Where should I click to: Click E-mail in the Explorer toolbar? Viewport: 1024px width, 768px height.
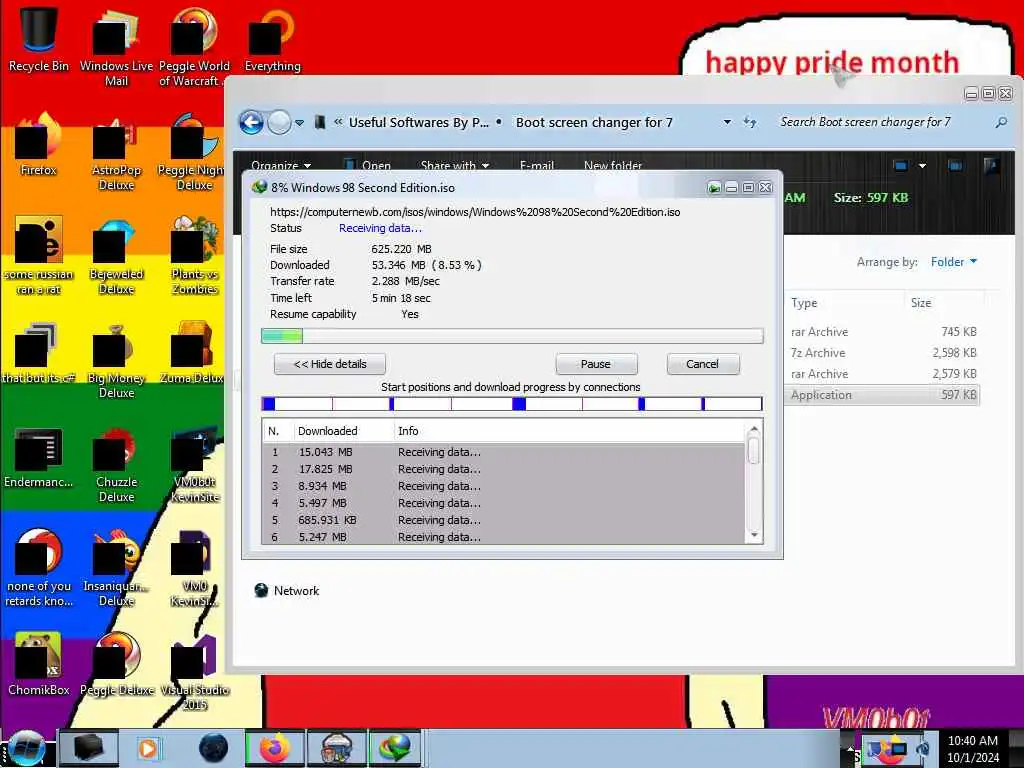(x=536, y=165)
